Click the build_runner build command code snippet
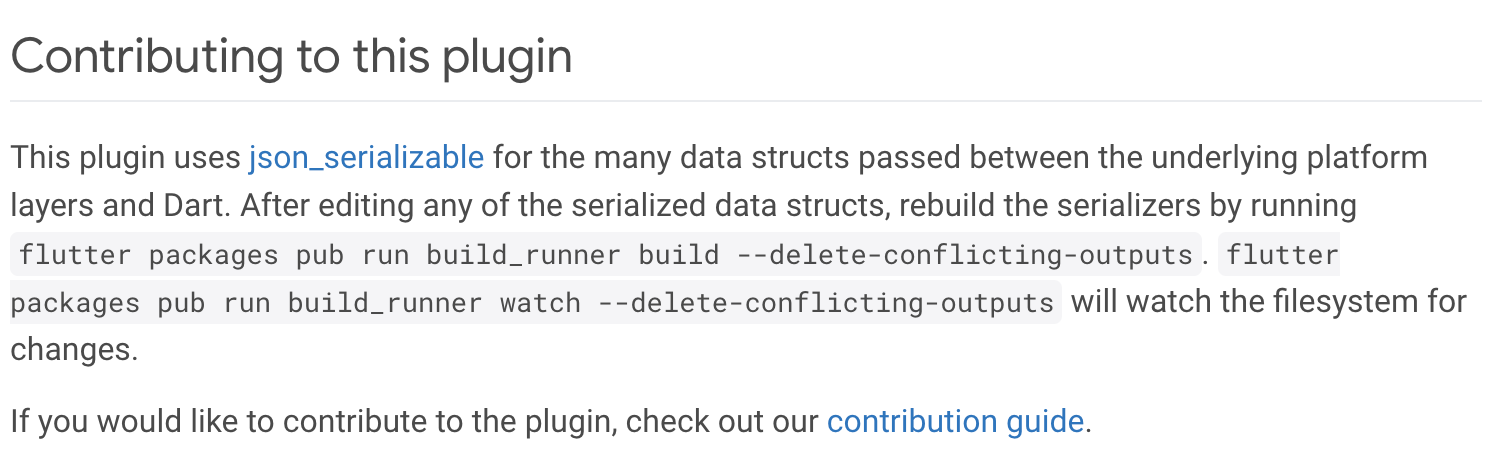This screenshot has height=462, width=1504. click(605, 255)
